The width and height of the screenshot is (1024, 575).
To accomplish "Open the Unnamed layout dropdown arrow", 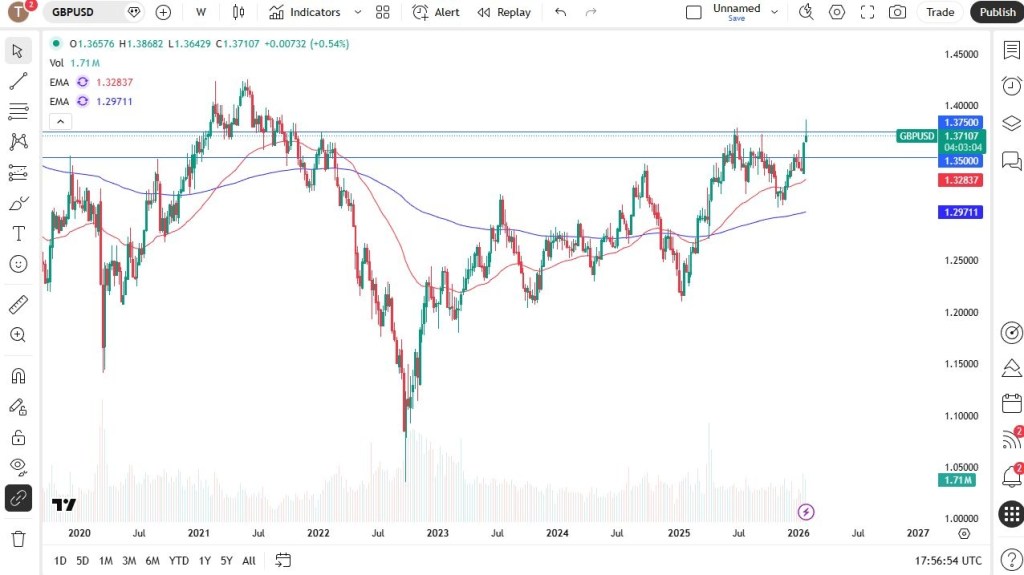I will [775, 12].
